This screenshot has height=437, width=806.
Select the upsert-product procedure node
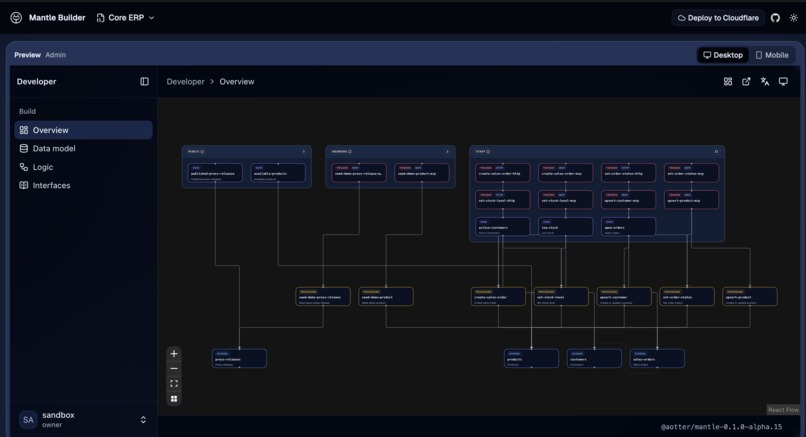pos(749,297)
